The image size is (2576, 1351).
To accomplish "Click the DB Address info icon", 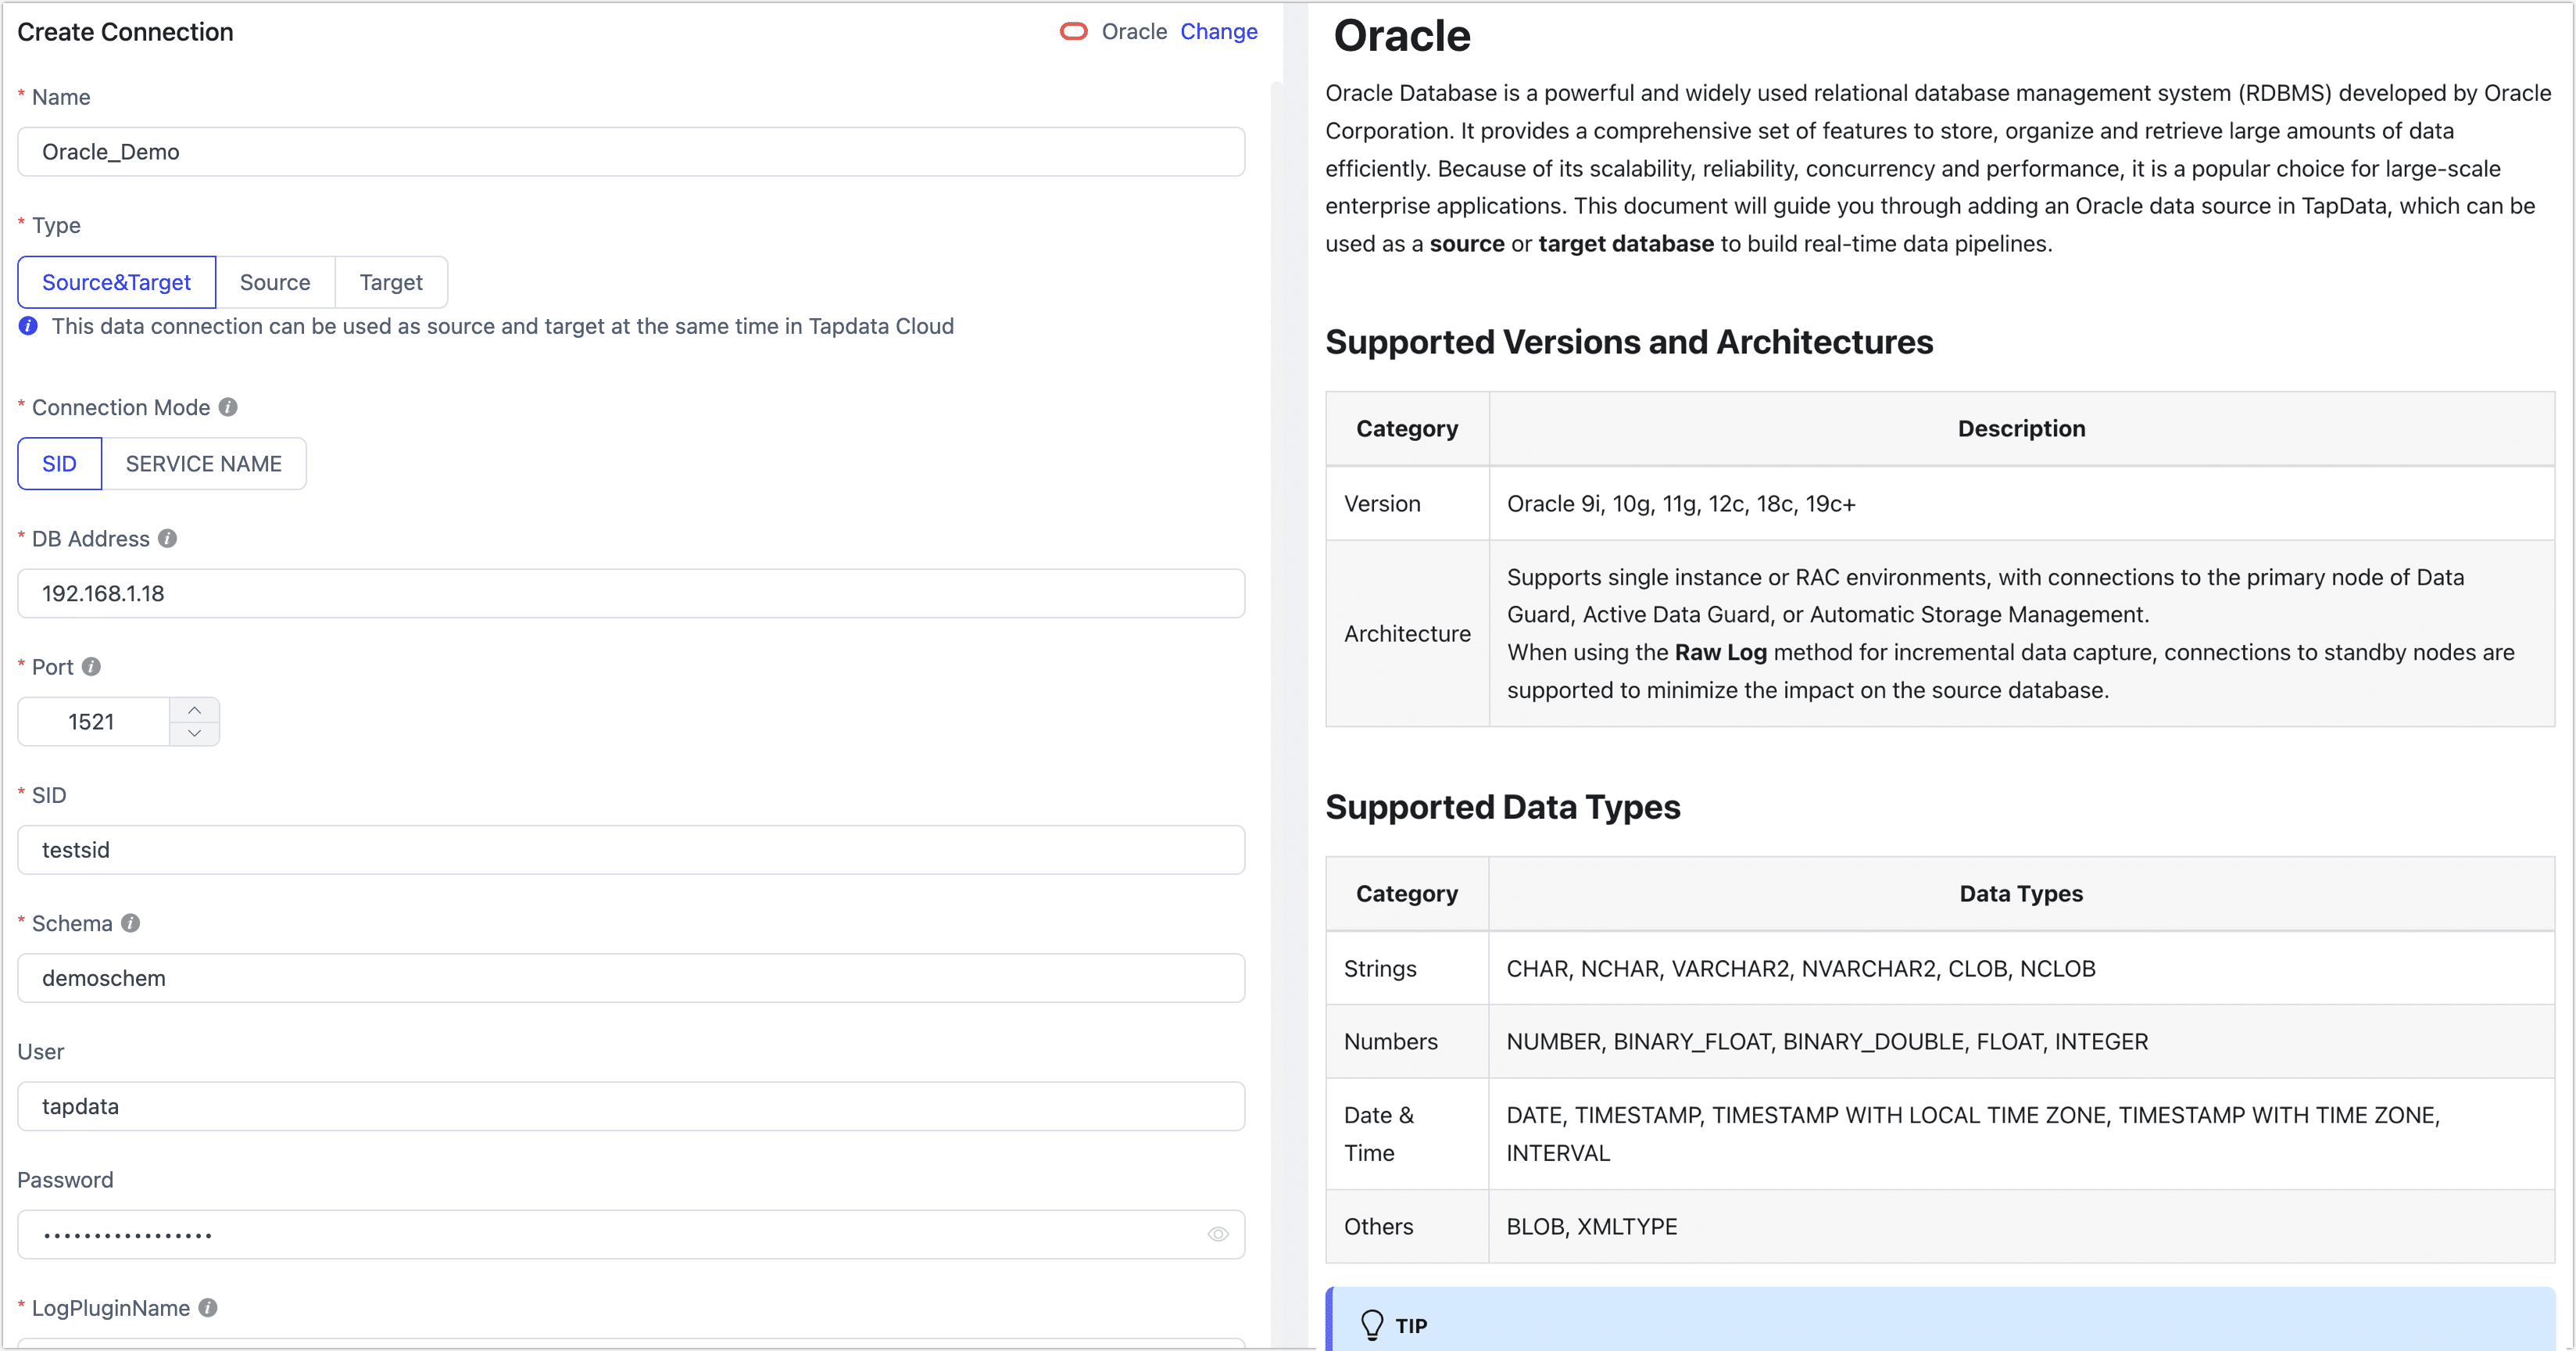I will (x=168, y=538).
